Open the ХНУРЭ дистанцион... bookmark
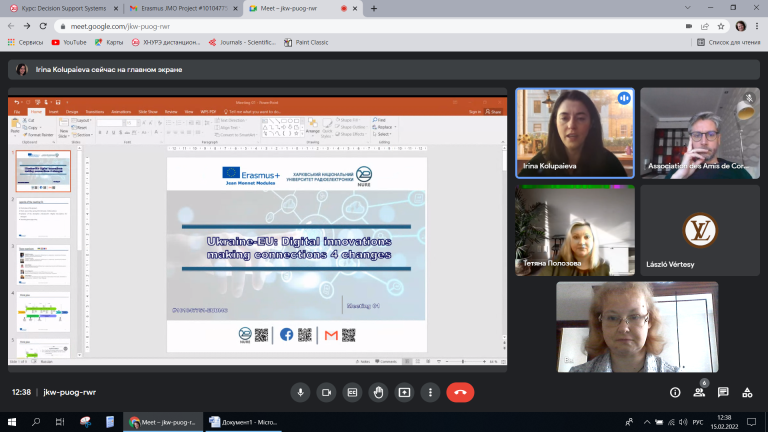This screenshot has width=768, height=432. [166, 43]
